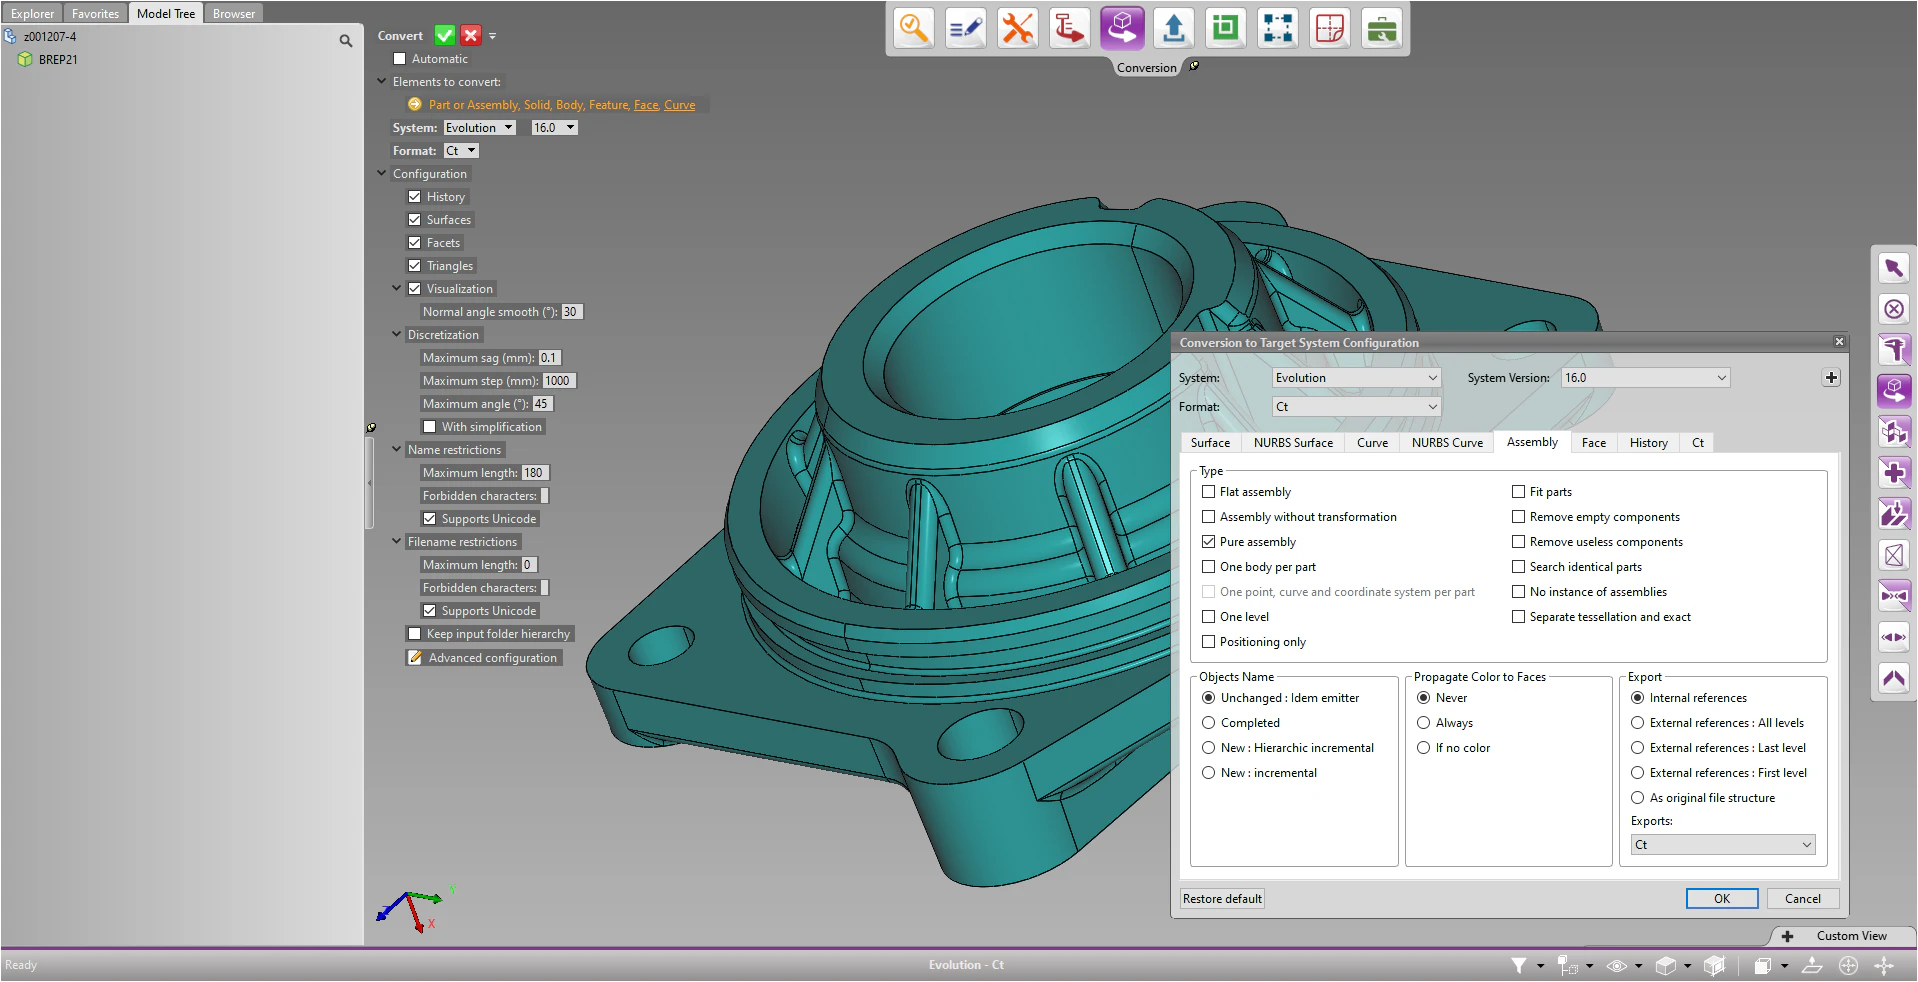Click the blue export arrow icon in the toolbar
Image resolution: width=1918 pixels, height=982 pixels.
point(1173,28)
